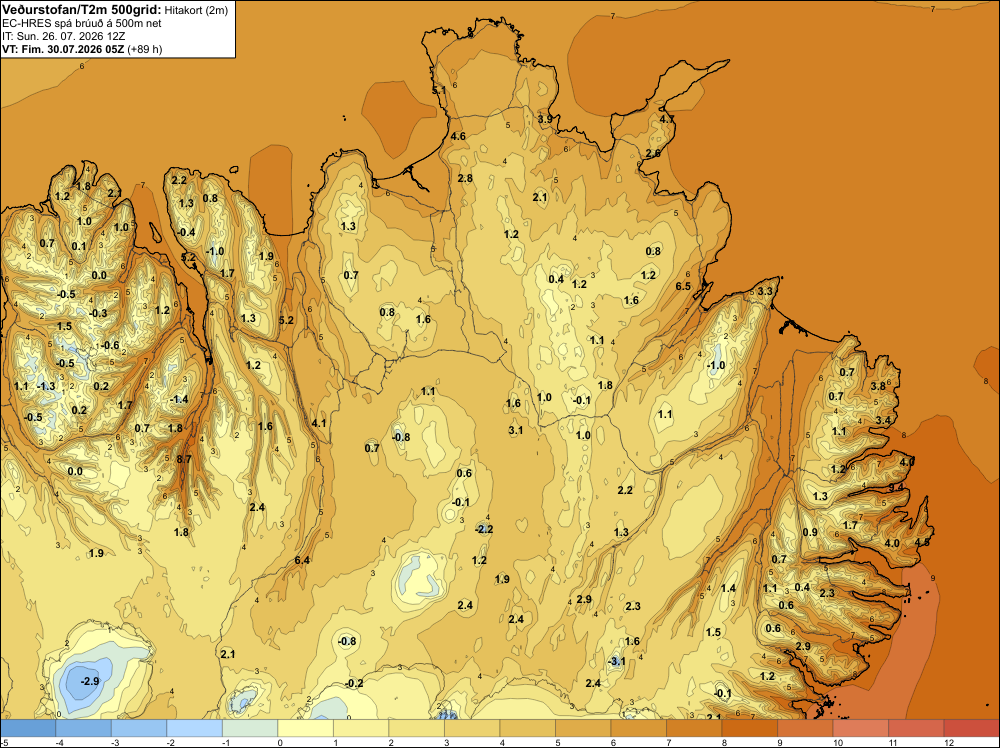Viewport: 1000px width, 748px height.
Task: Click the darkest blue legend swatch left of -4
Action: 28,728
